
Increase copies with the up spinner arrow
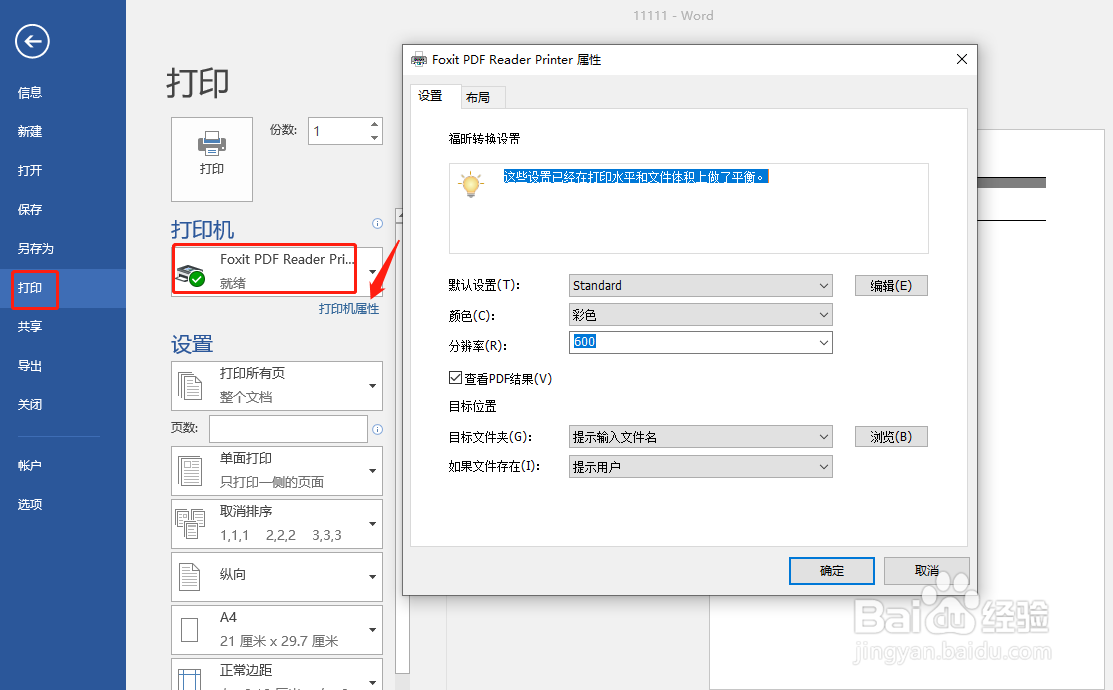click(374, 124)
